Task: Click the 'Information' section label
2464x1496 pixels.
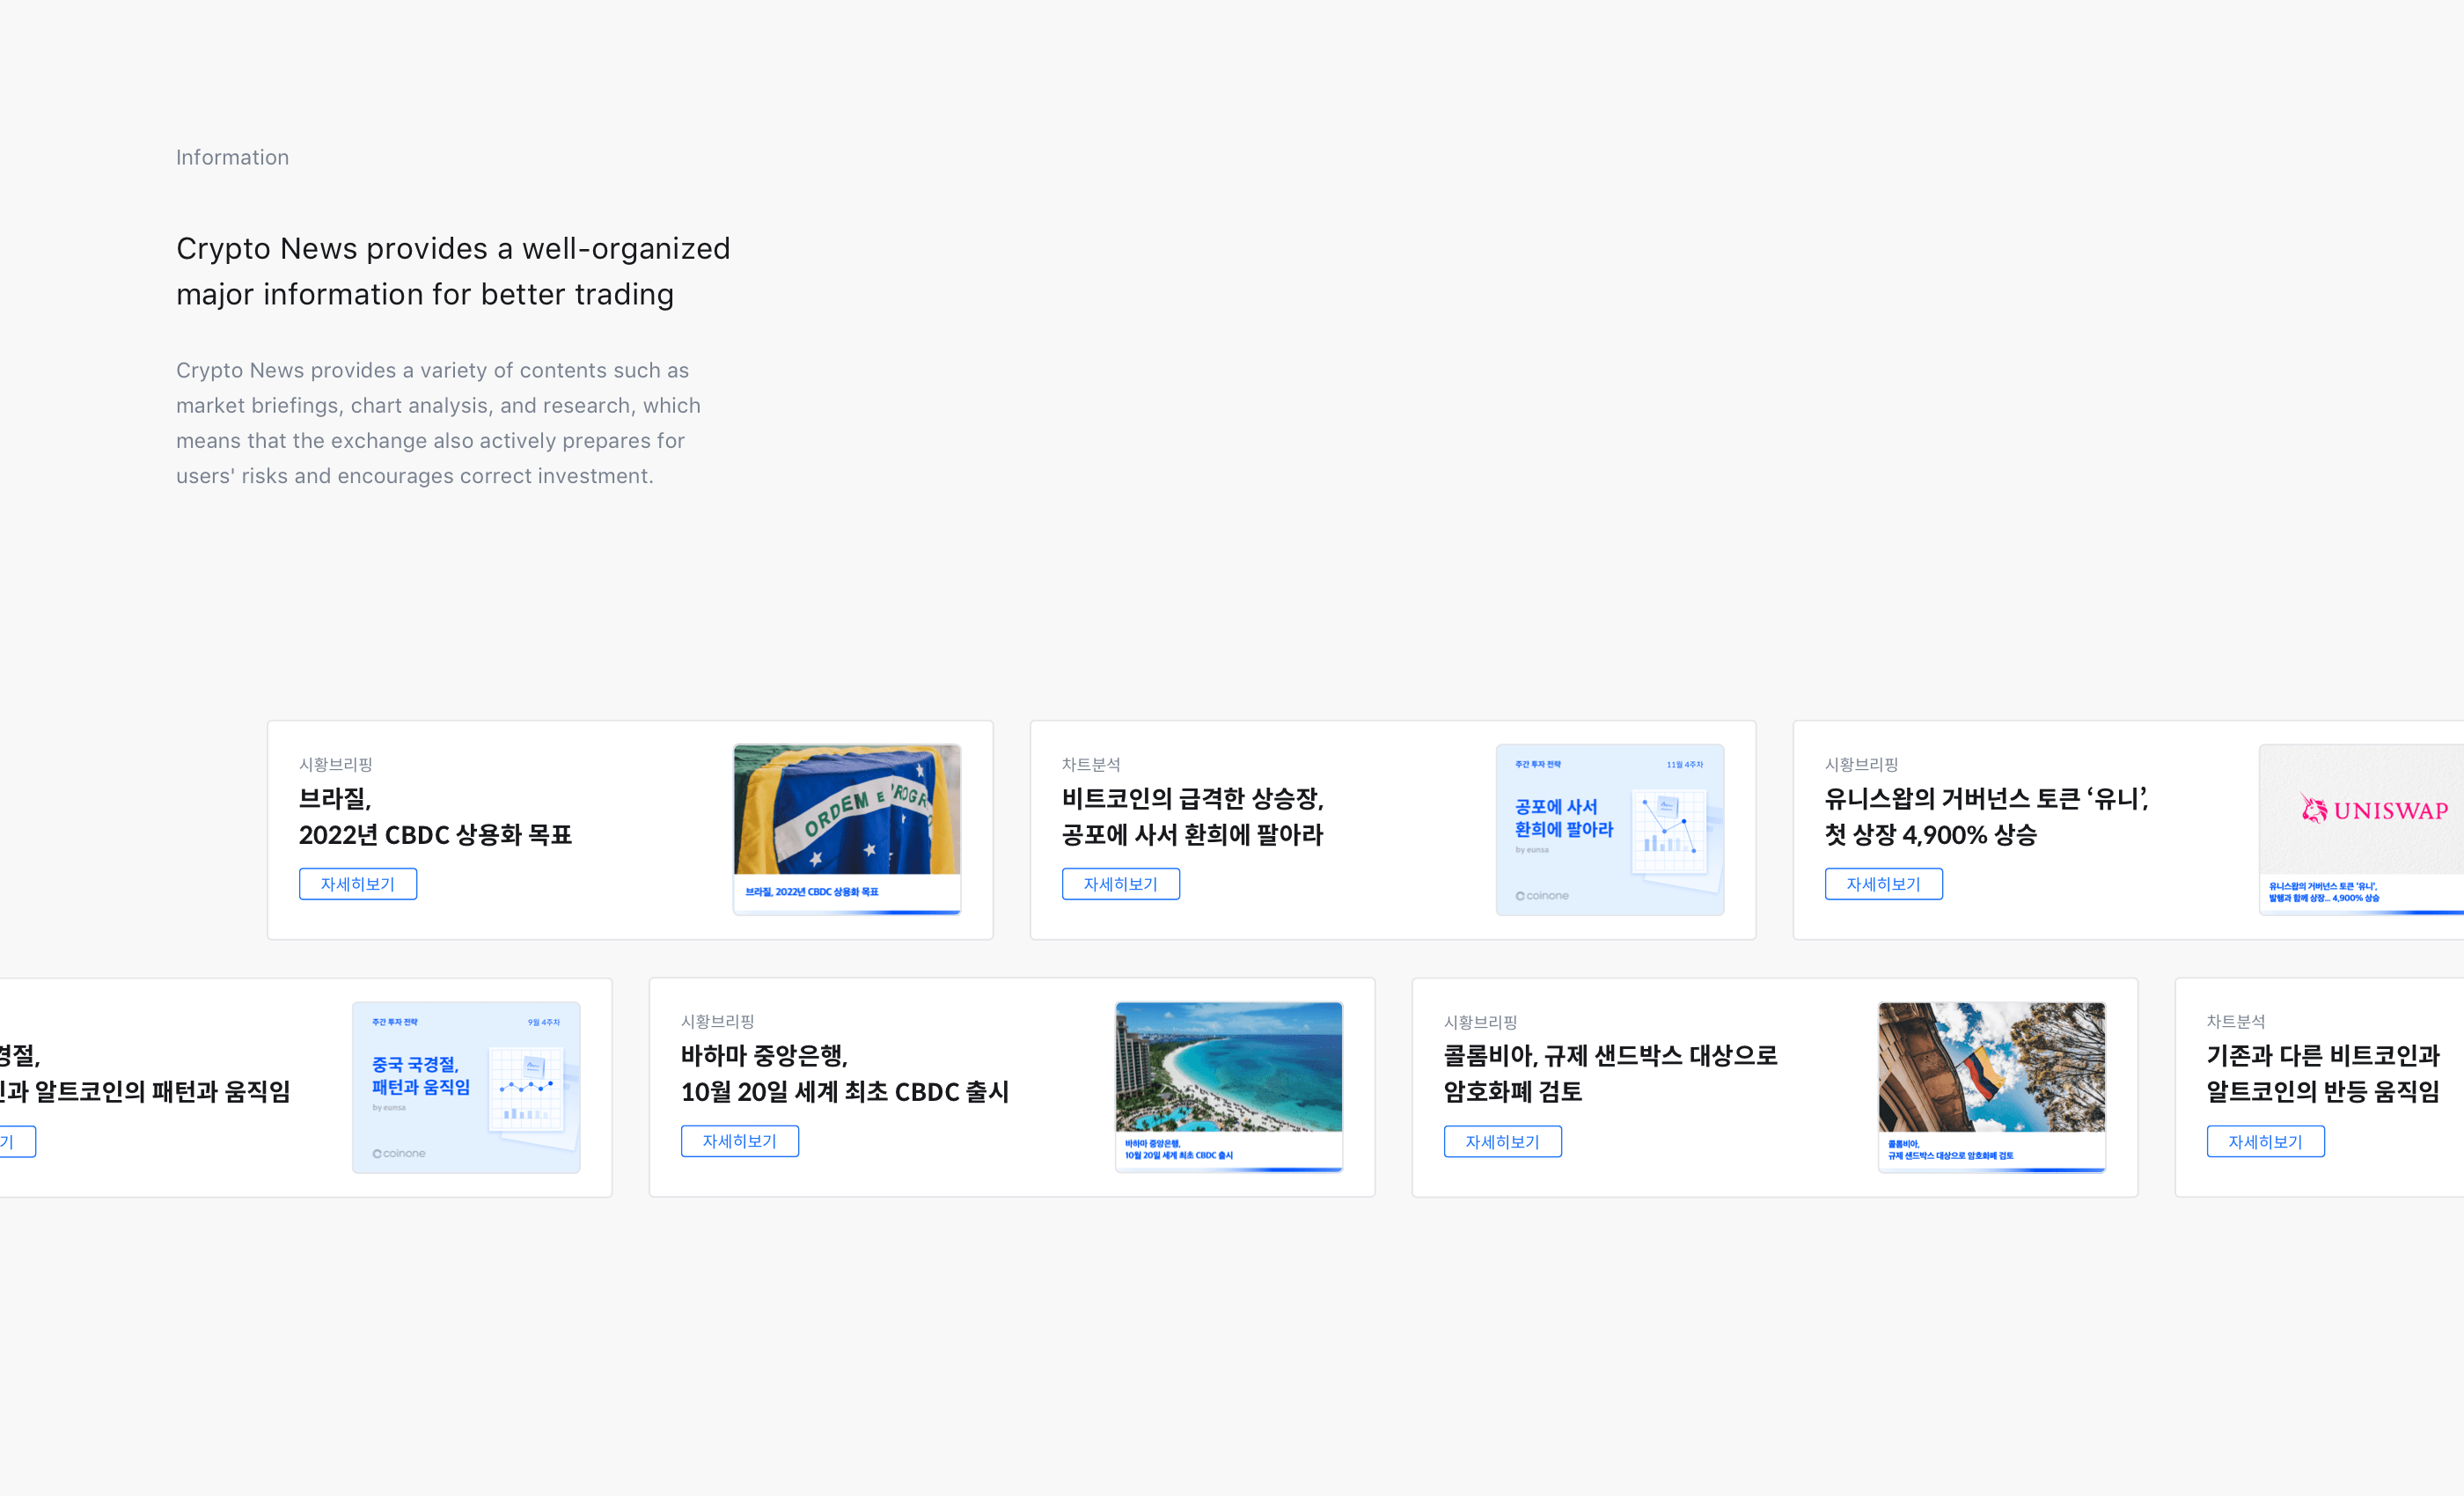Action: pos(232,157)
